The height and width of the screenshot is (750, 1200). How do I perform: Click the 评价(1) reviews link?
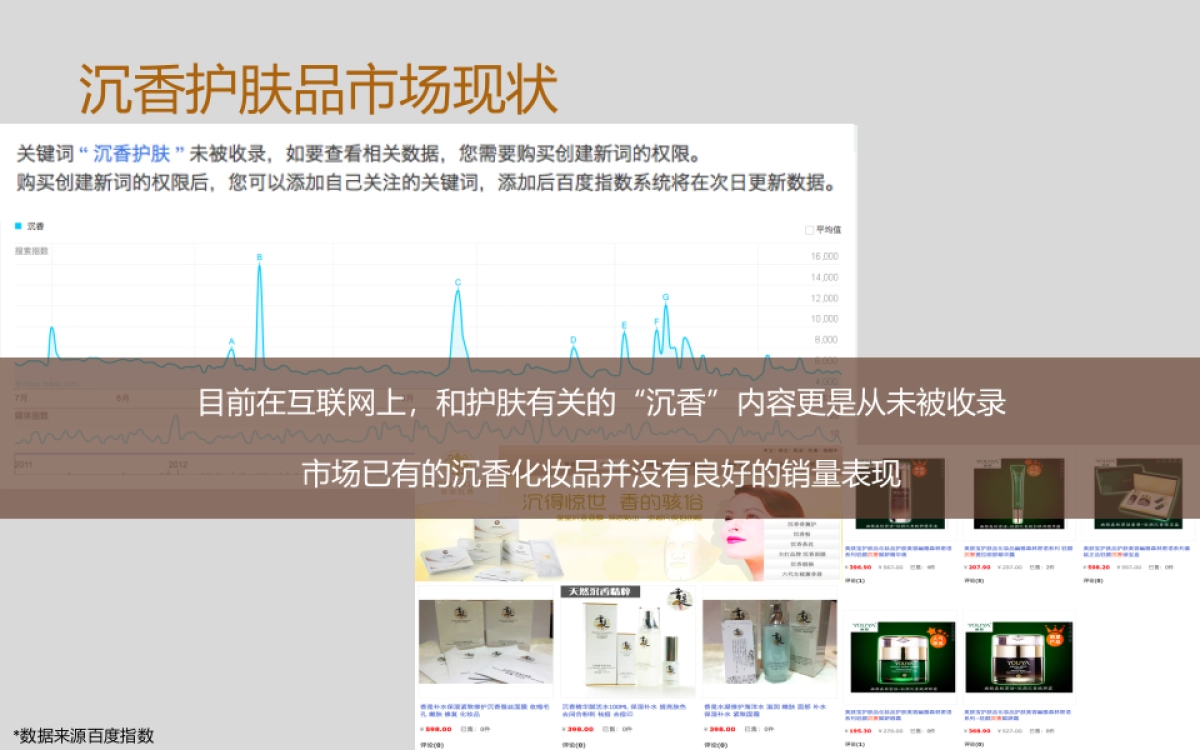855,580
